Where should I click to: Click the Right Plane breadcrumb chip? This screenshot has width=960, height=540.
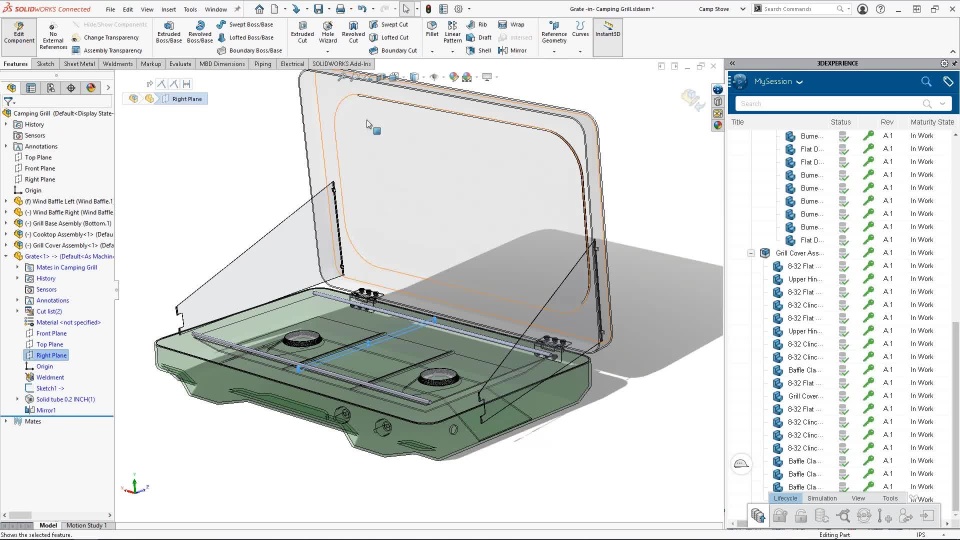[183, 99]
